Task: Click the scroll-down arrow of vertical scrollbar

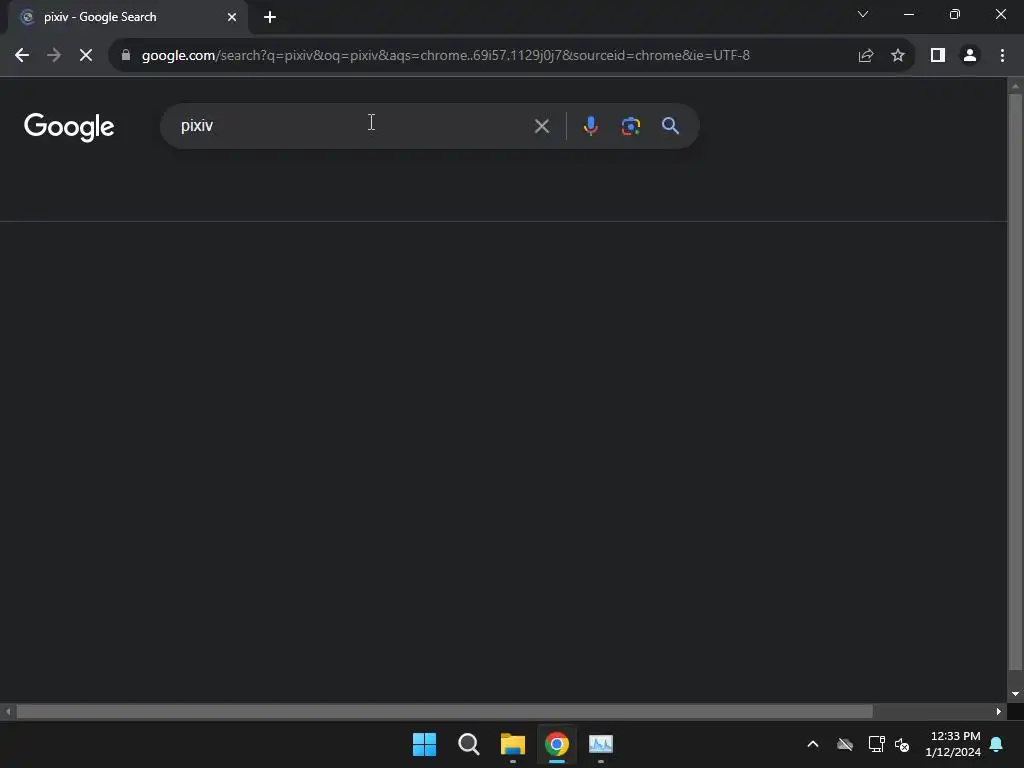Action: [1015, 694]
